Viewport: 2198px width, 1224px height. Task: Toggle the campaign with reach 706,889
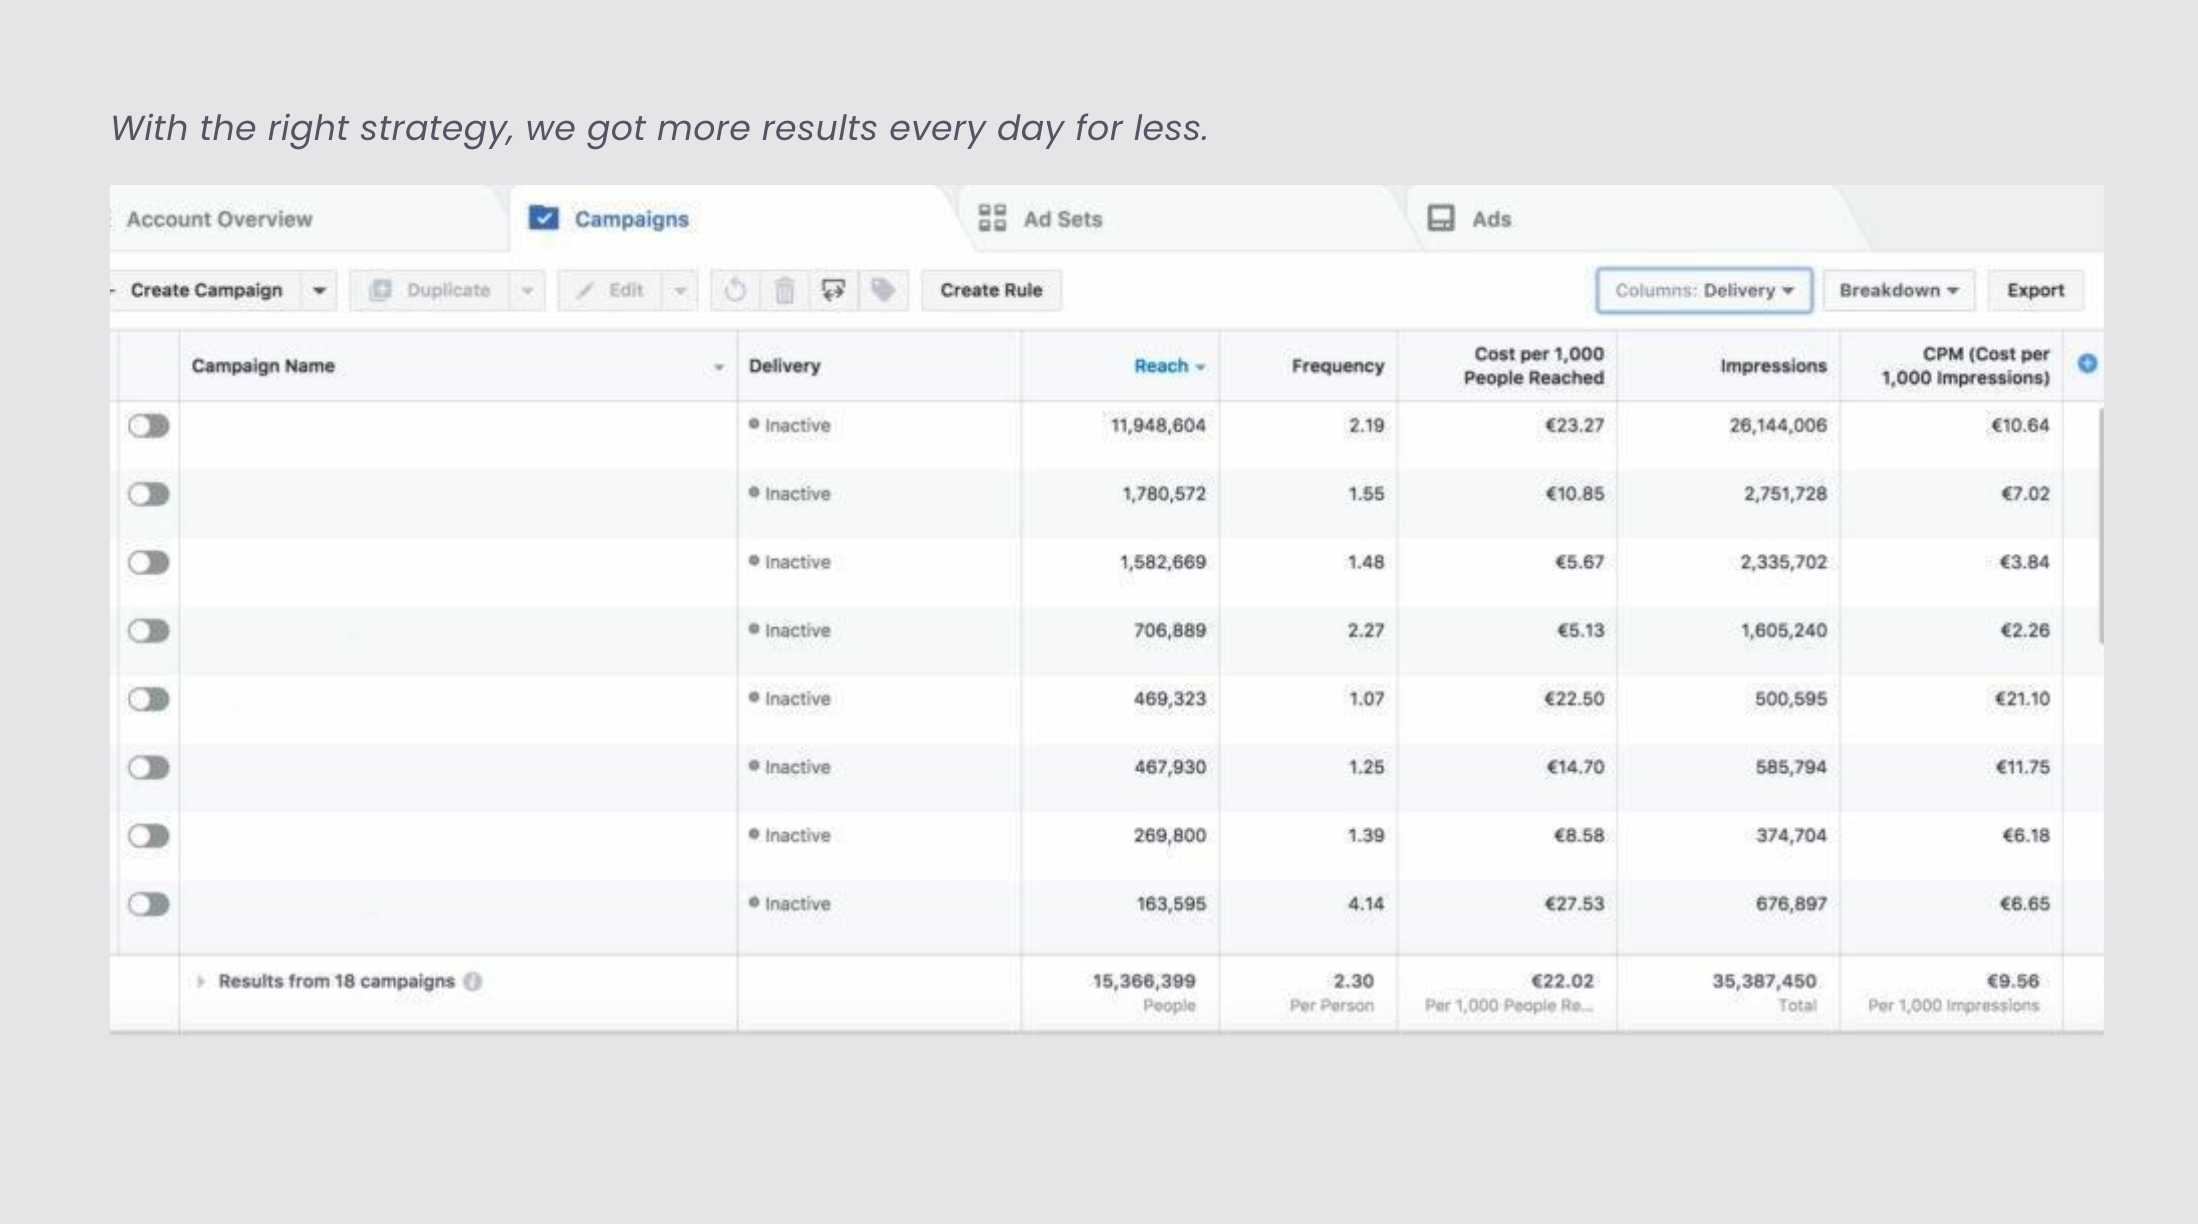click(x=148, y=631)
